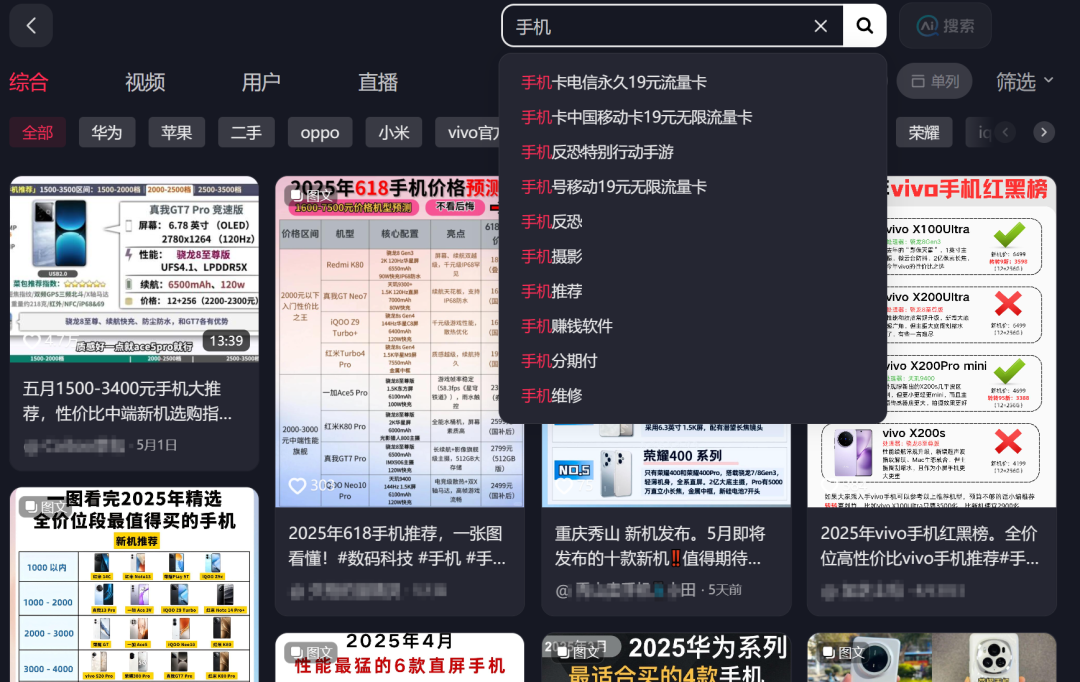Select the 小米 filter chip
Viewport: 1080px width, 682px height.
click(x=394, y=132)
